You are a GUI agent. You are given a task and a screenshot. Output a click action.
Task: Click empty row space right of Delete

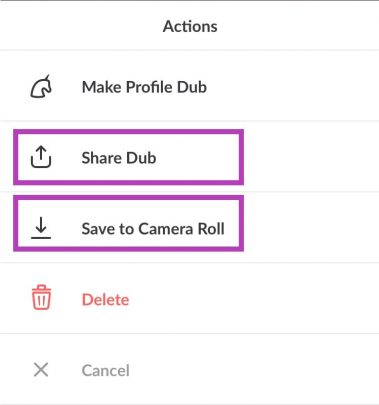(x=253, y=299)
